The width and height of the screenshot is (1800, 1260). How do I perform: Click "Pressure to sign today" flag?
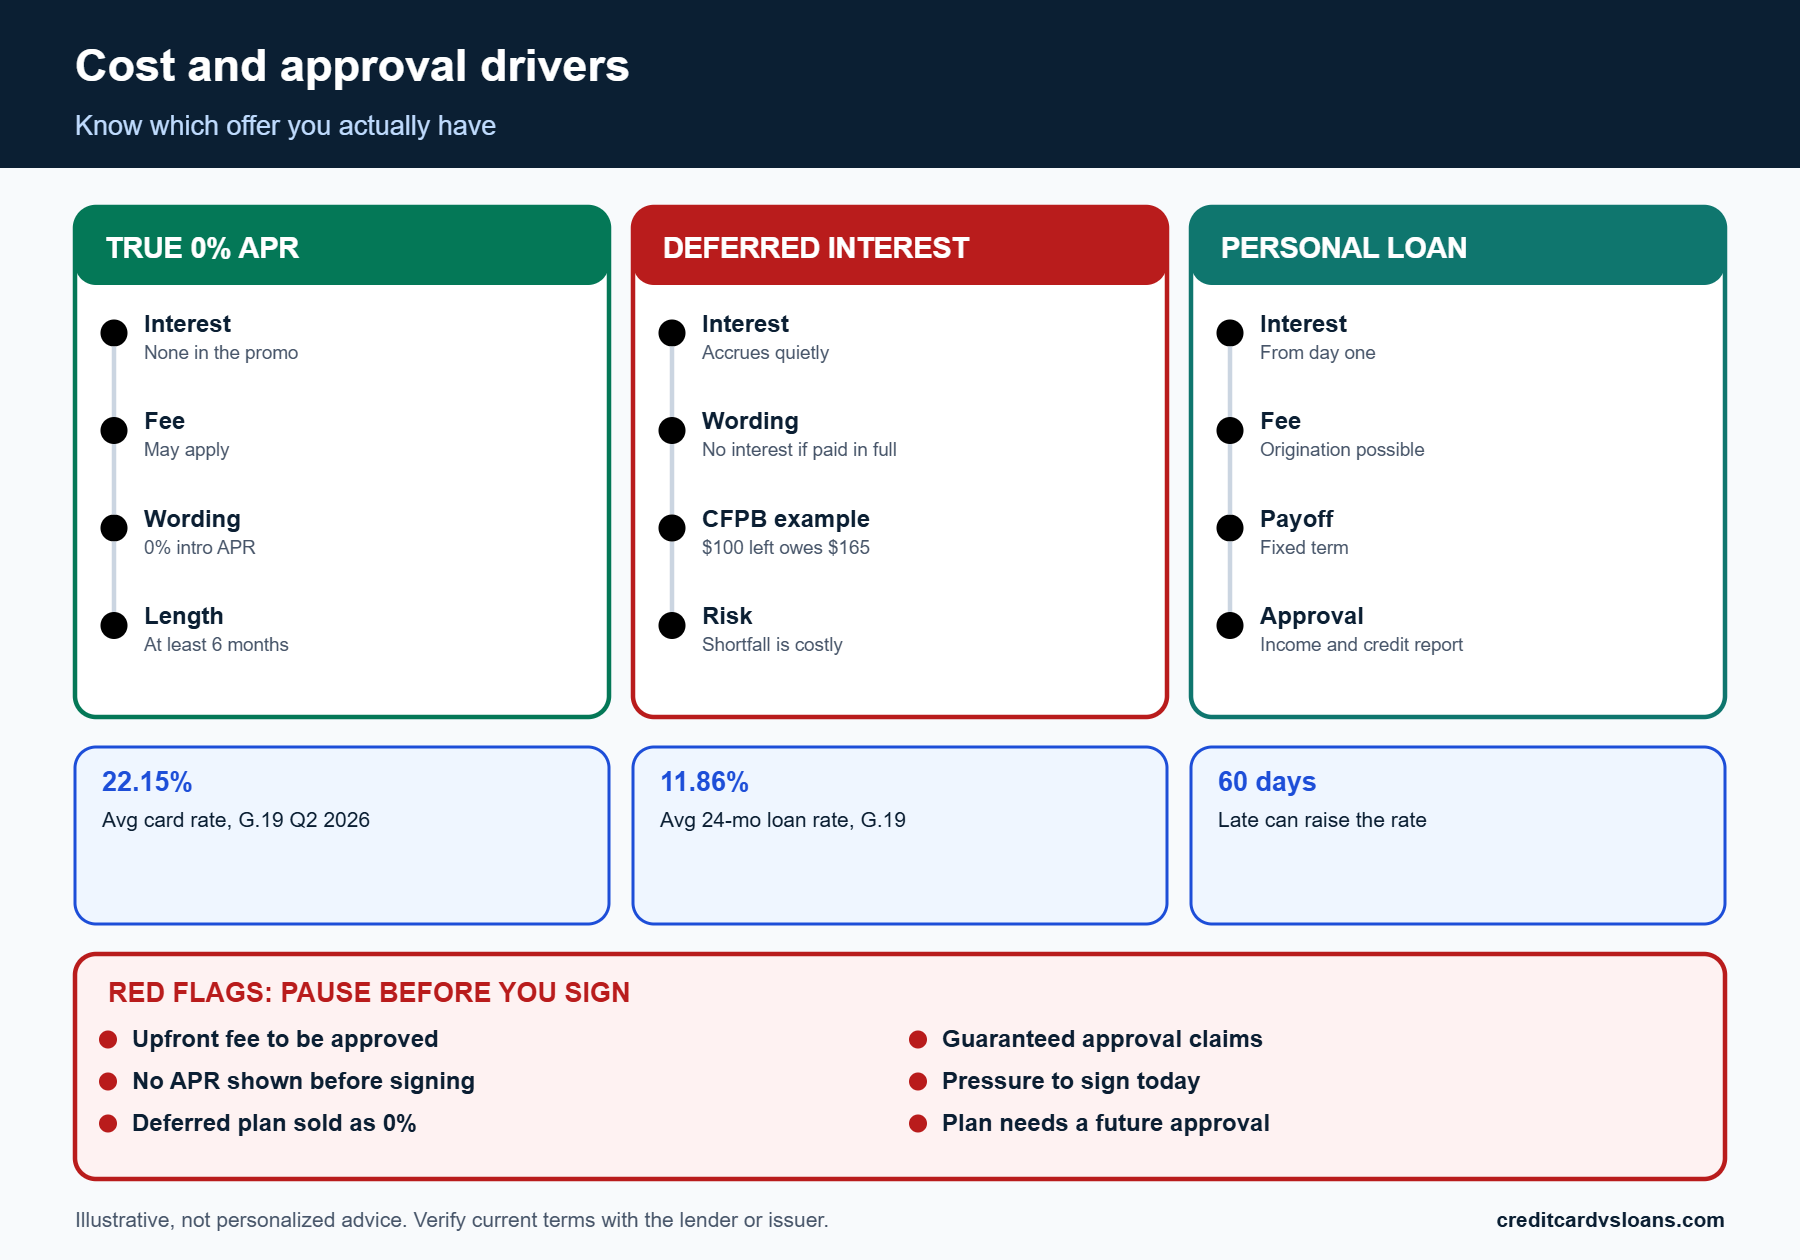point(1071,1081)
